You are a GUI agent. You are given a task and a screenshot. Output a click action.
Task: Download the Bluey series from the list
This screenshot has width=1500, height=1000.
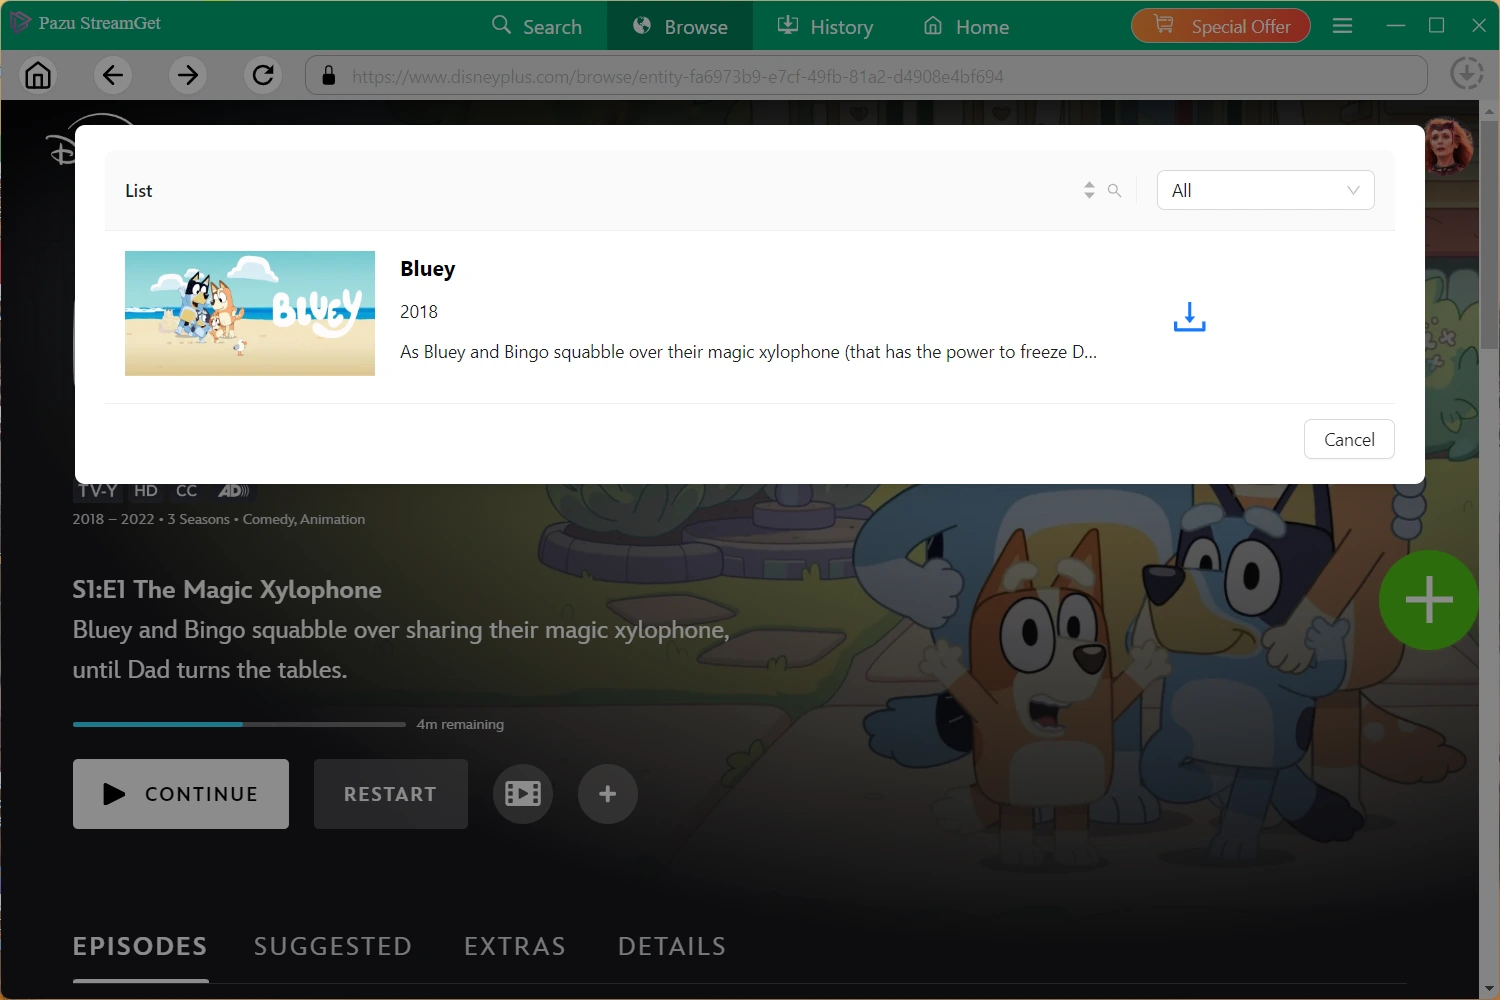coord(1189,317)
